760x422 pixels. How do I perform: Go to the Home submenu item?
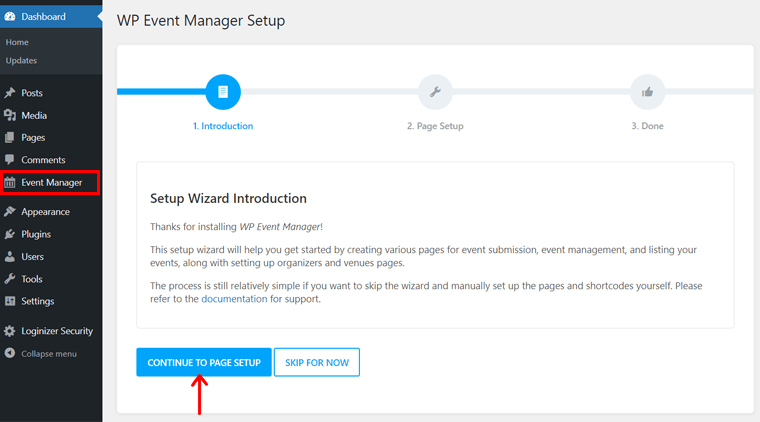click(x=17, y=42)
